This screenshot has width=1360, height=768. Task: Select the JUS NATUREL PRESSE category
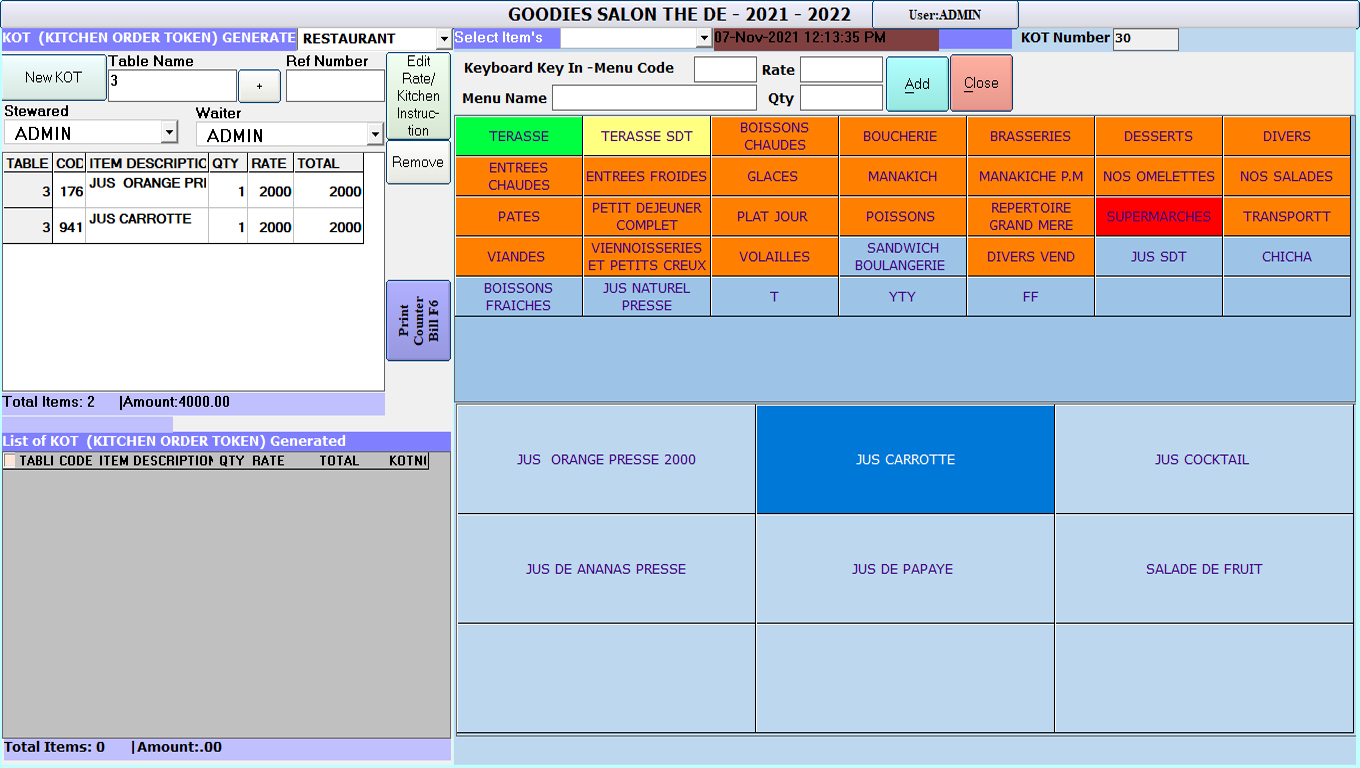(646, 296)
